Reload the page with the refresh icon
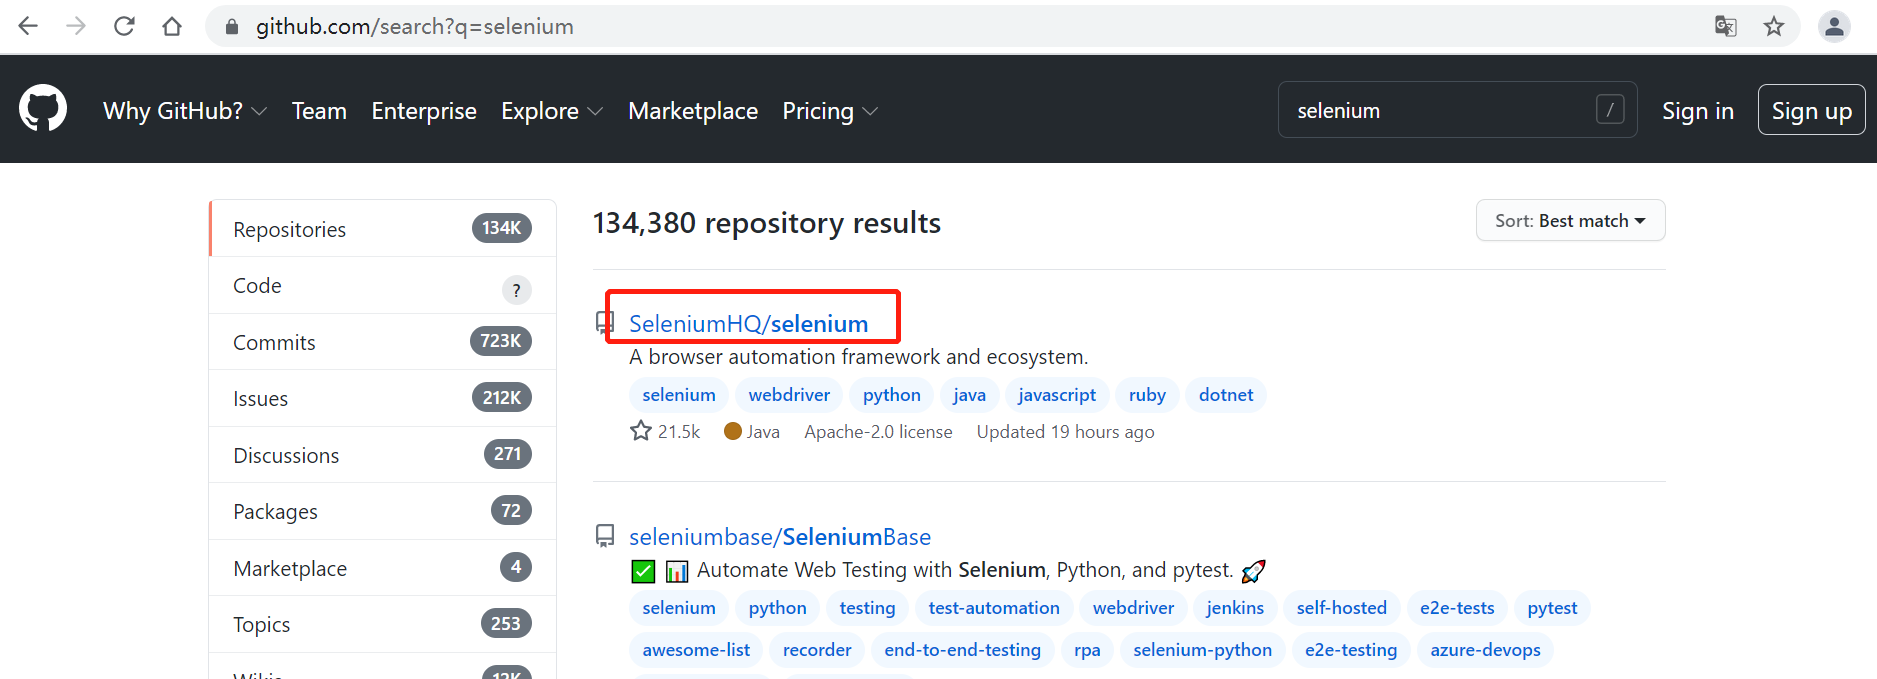This screenshot has width=1877, height=679. pos(124,26)
